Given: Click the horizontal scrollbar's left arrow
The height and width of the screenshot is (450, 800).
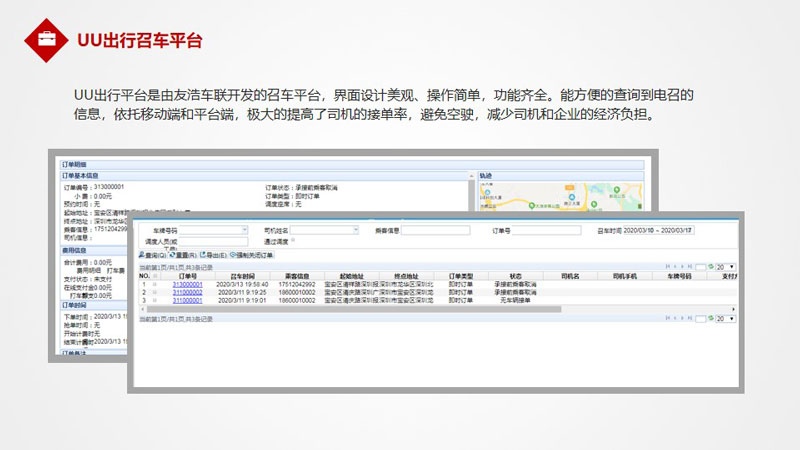Looking at the screenshot, I should tap(142, 309).
